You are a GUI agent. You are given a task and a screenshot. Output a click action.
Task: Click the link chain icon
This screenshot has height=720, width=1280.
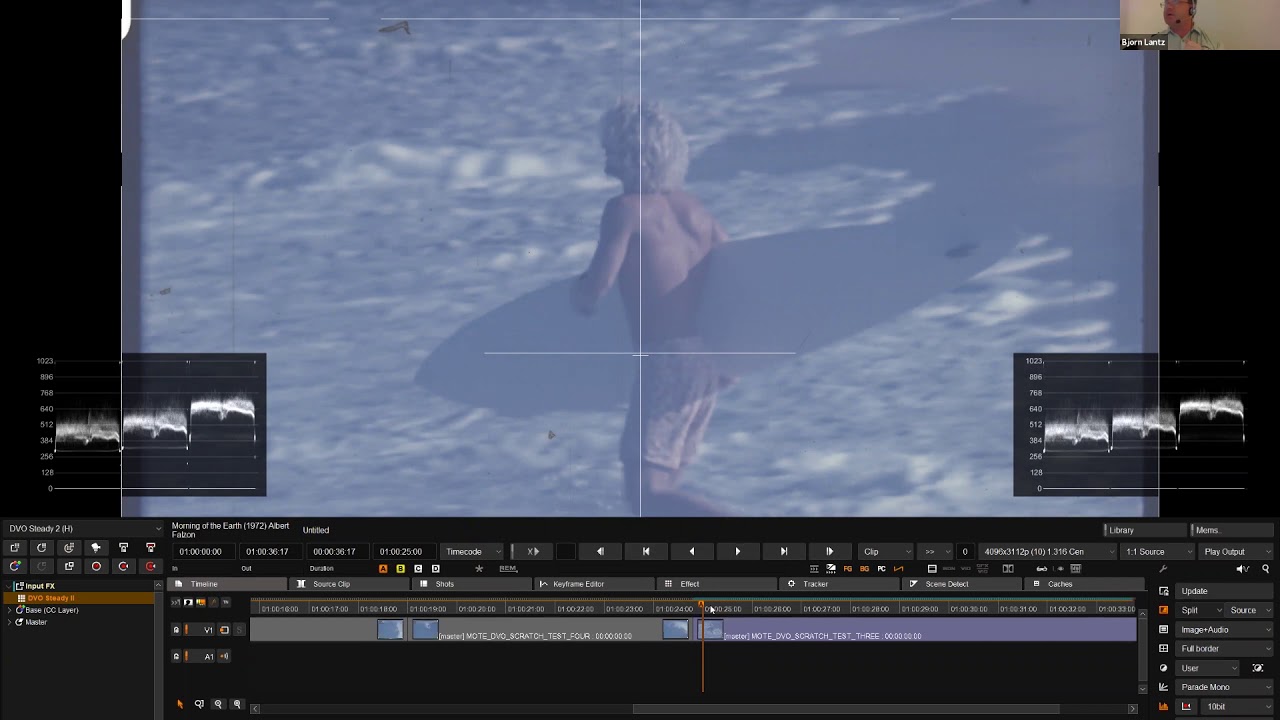1042,569
